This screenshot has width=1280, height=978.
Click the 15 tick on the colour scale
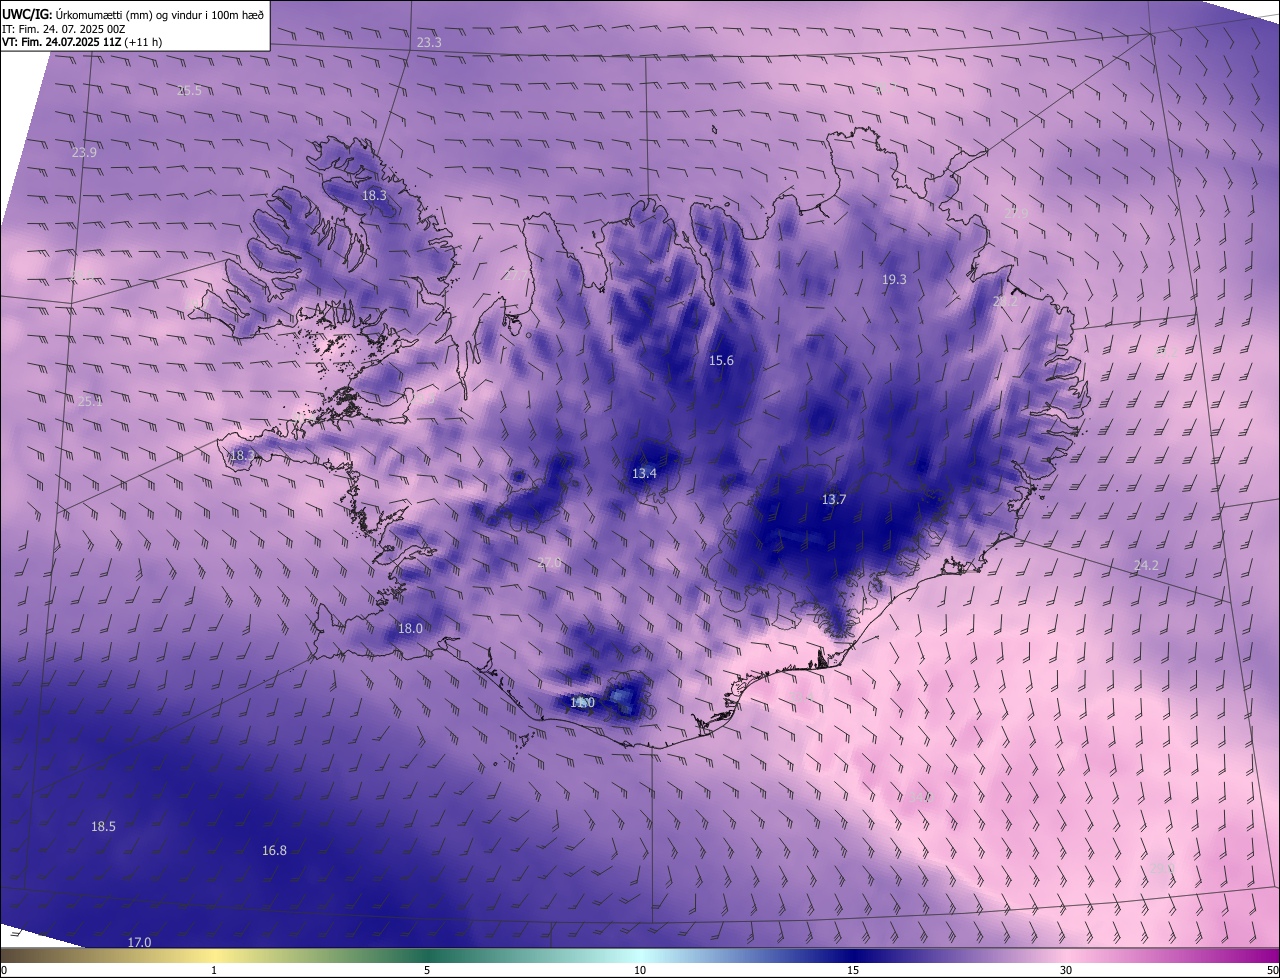pyautogui.click(x=853, y=971)
